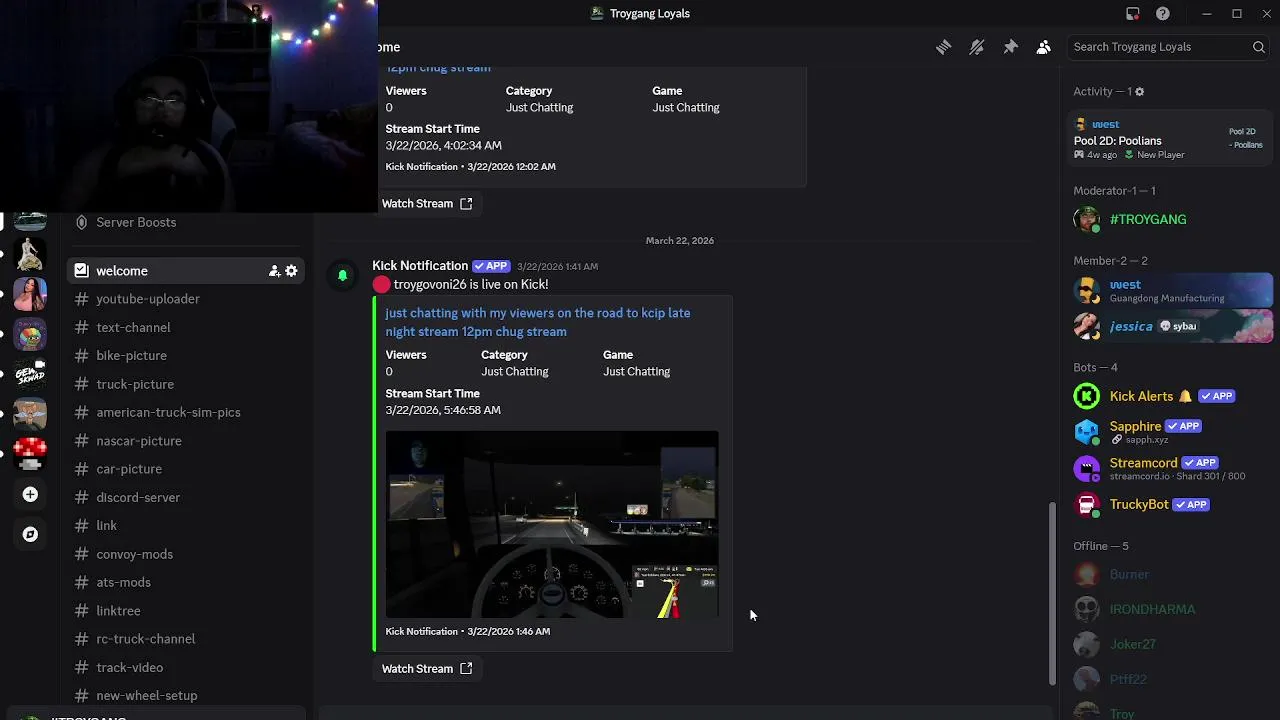Open the stream title link in embed

pyautogui.click(x=537, y=322)
